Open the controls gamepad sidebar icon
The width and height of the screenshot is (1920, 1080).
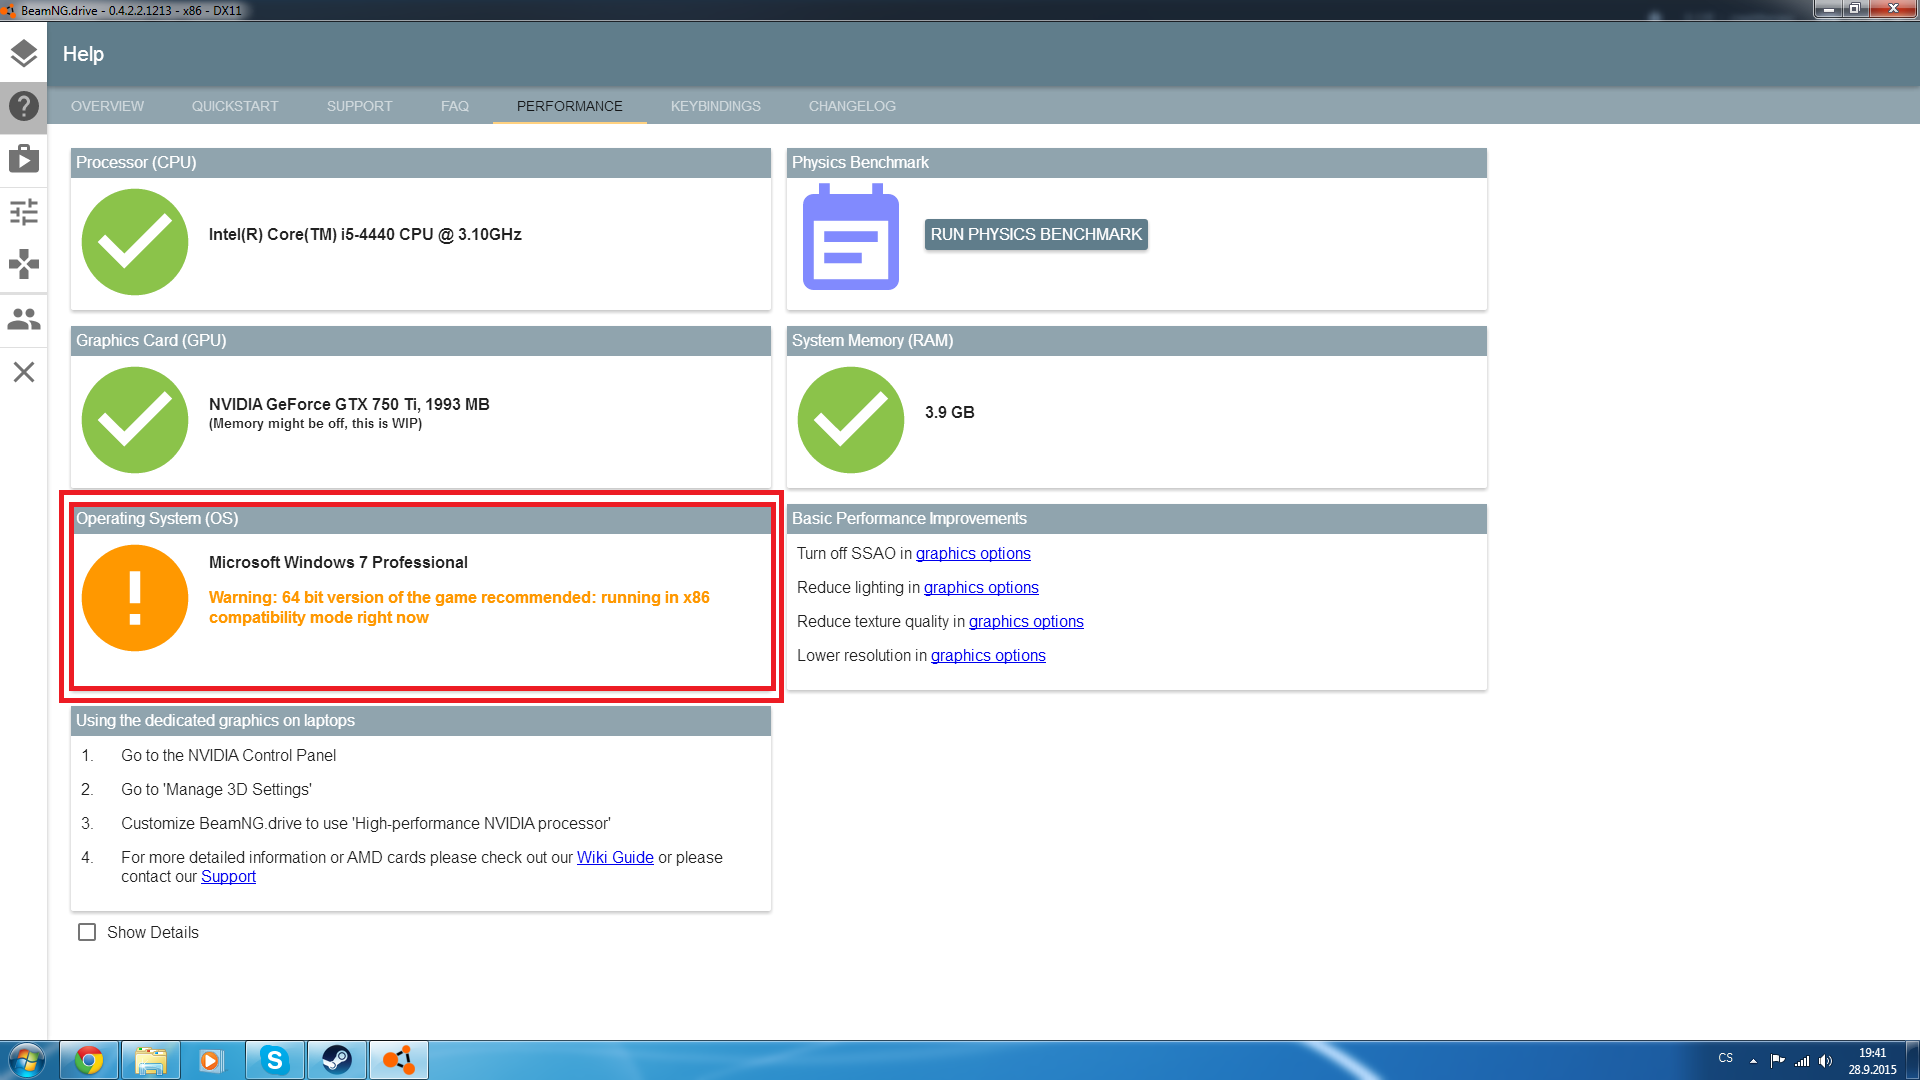pos(24,265)
